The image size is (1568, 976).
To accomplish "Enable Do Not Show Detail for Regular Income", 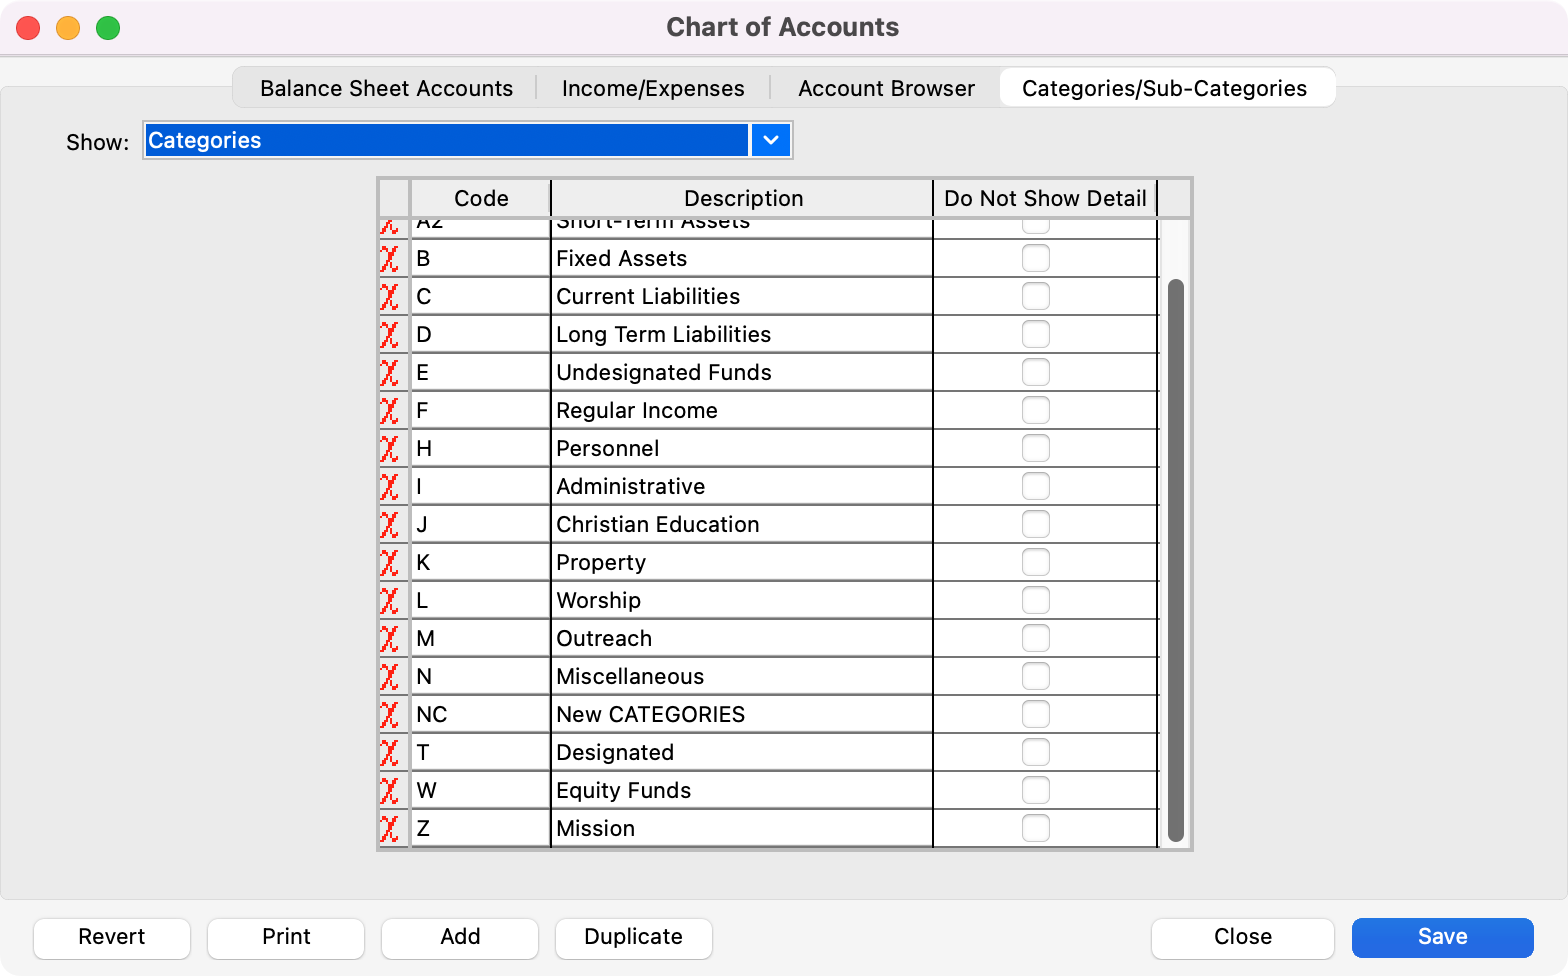I will 1035,410.
